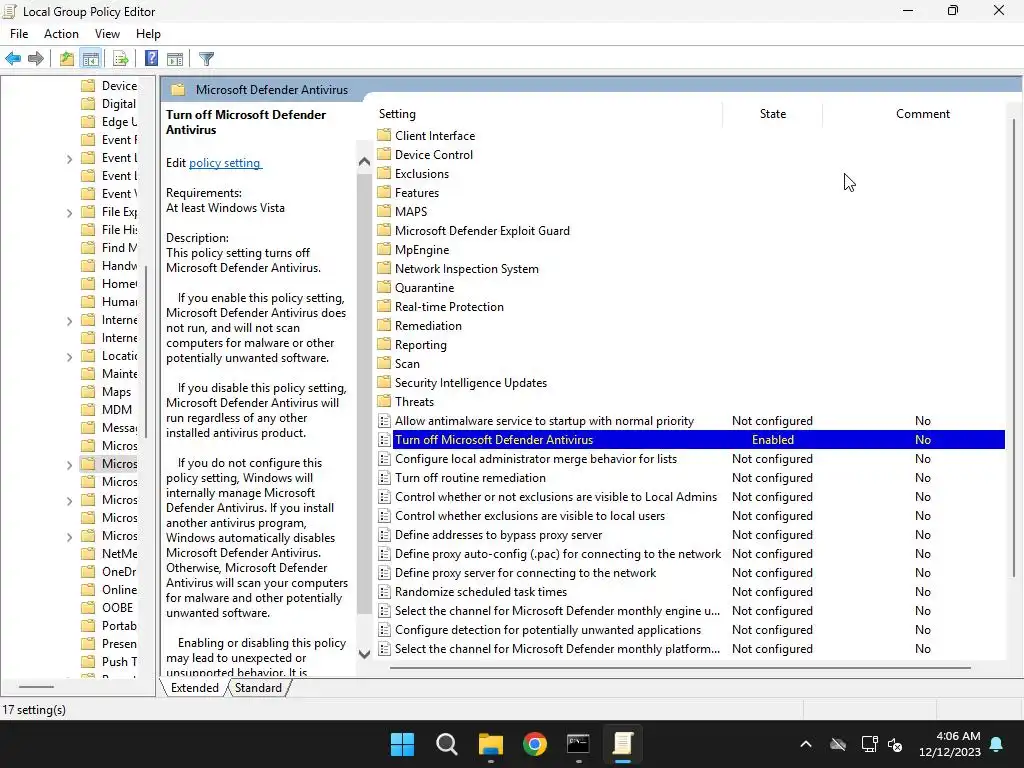Select 'Allow antimalware service to startup' policy
Image resolution: width=1024 pixels, height=768 pixels.
coord(691,421)
